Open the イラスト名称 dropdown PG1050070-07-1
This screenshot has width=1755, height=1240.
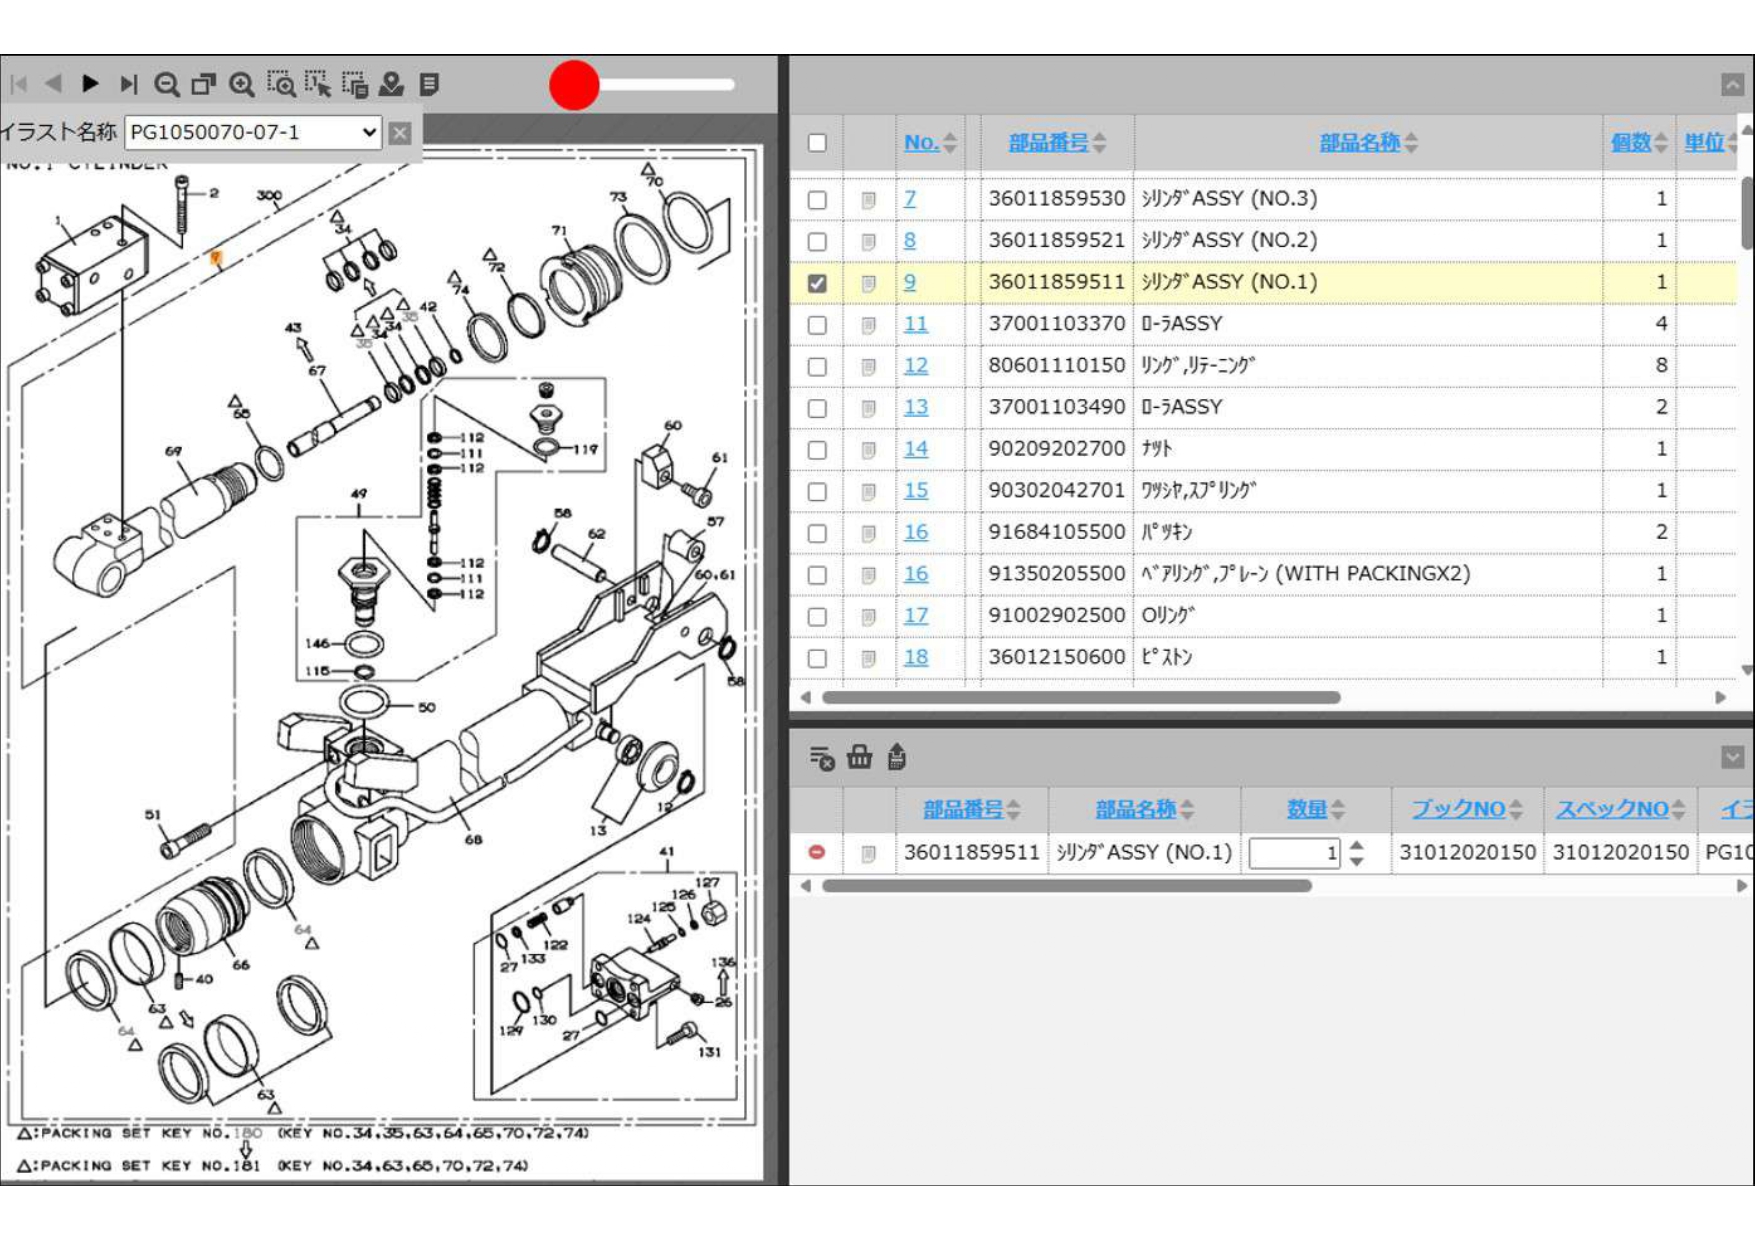(x=253, y=132)
